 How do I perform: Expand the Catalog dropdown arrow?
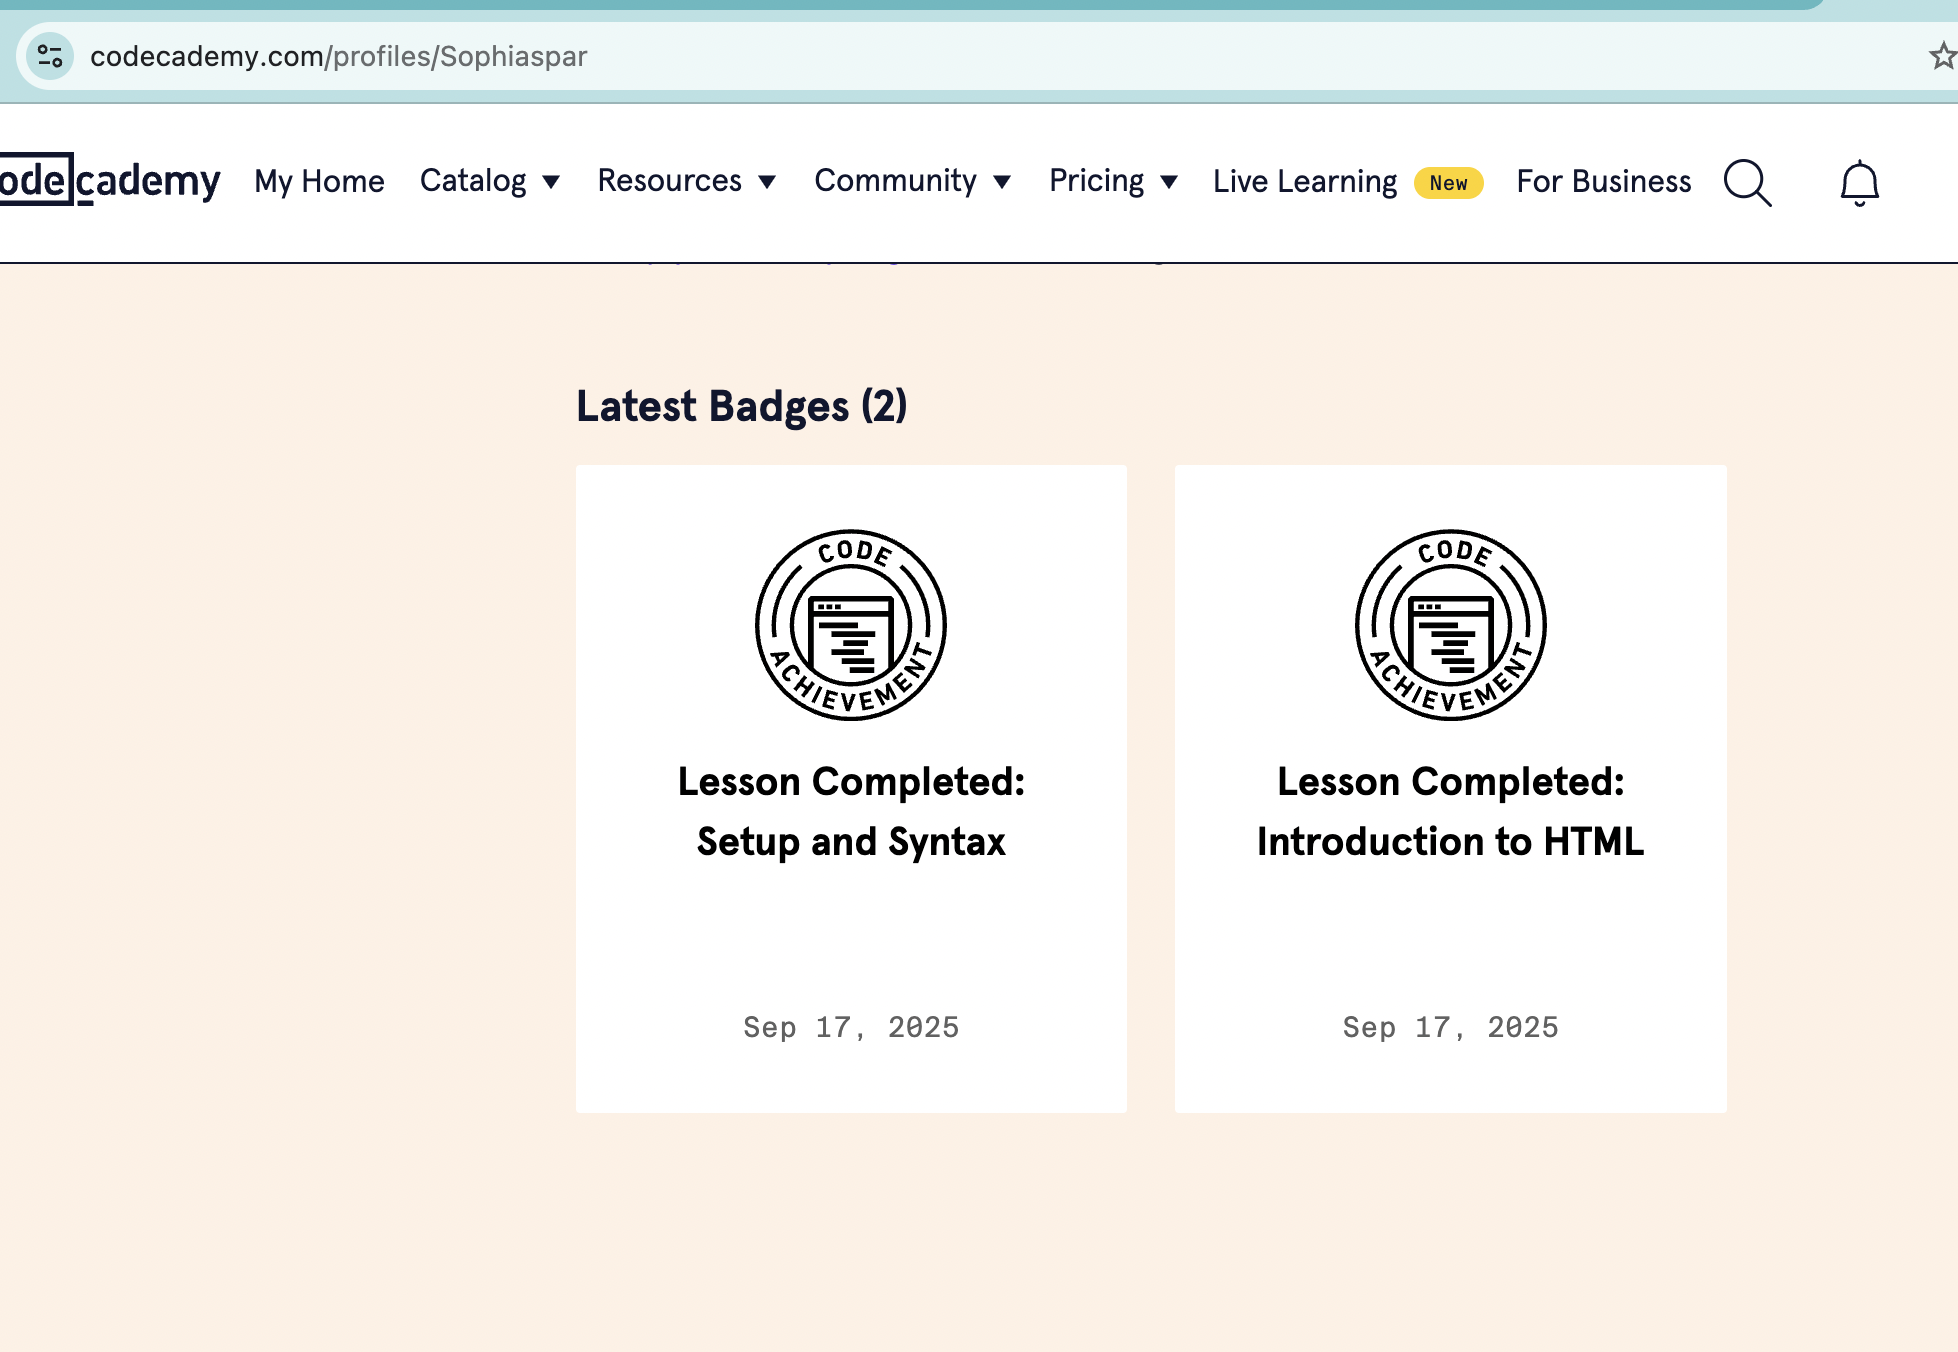coord(551,182)
